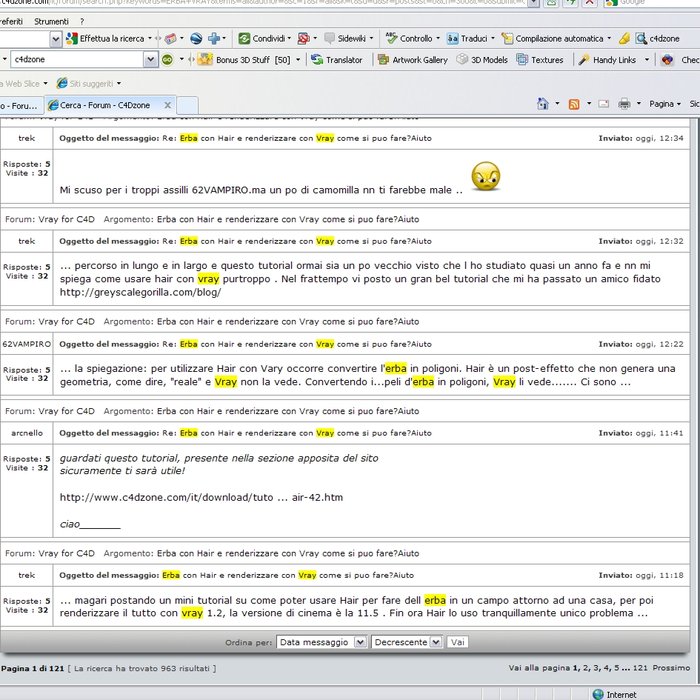Open the Handy Links wand icon

pos(583,59)
